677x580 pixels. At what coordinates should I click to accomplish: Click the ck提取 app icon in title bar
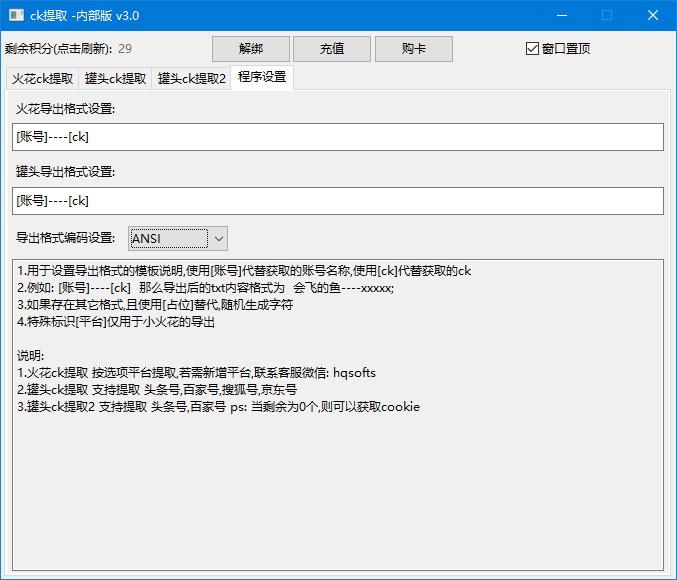tap(17, 15)
